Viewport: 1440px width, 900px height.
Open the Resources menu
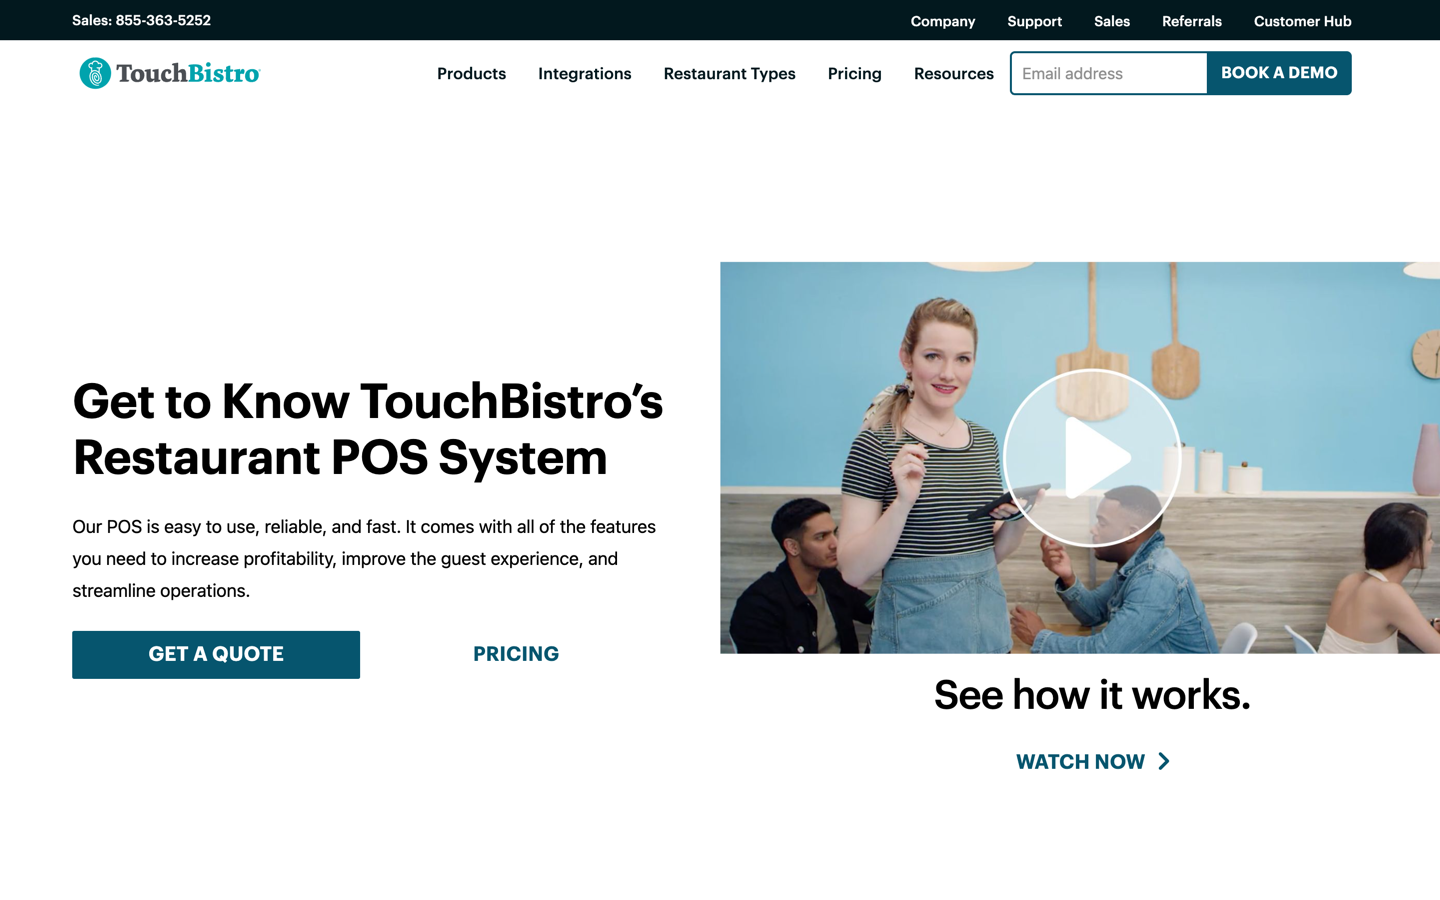pos(954,73)
